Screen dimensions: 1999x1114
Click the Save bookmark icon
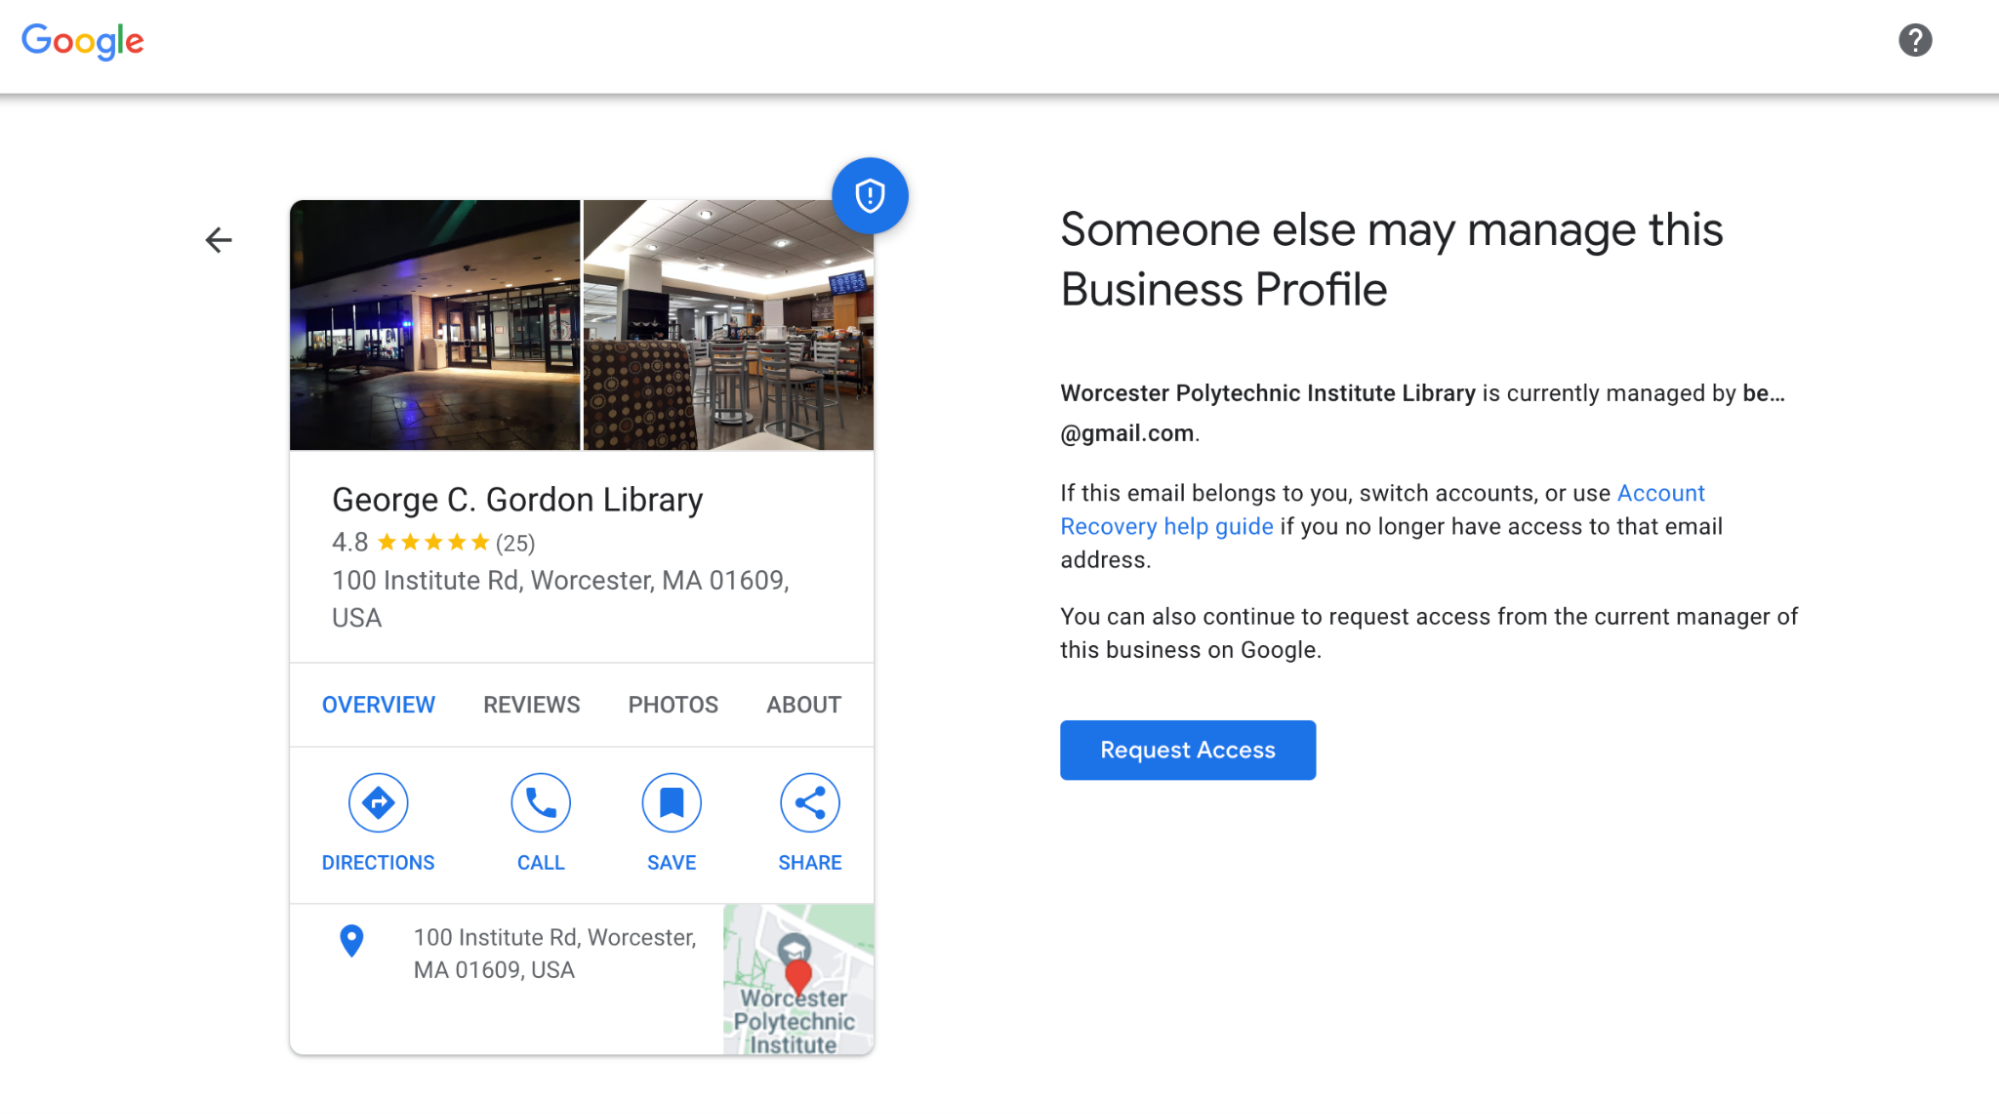[672, 802]
